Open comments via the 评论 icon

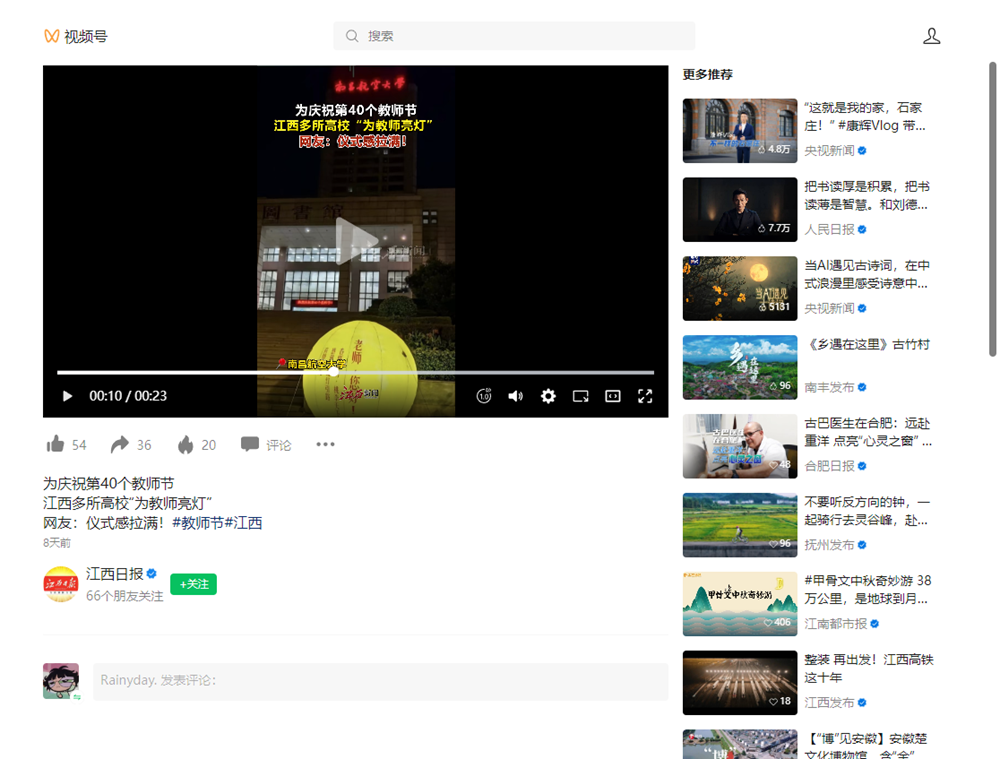pos(250,444)
